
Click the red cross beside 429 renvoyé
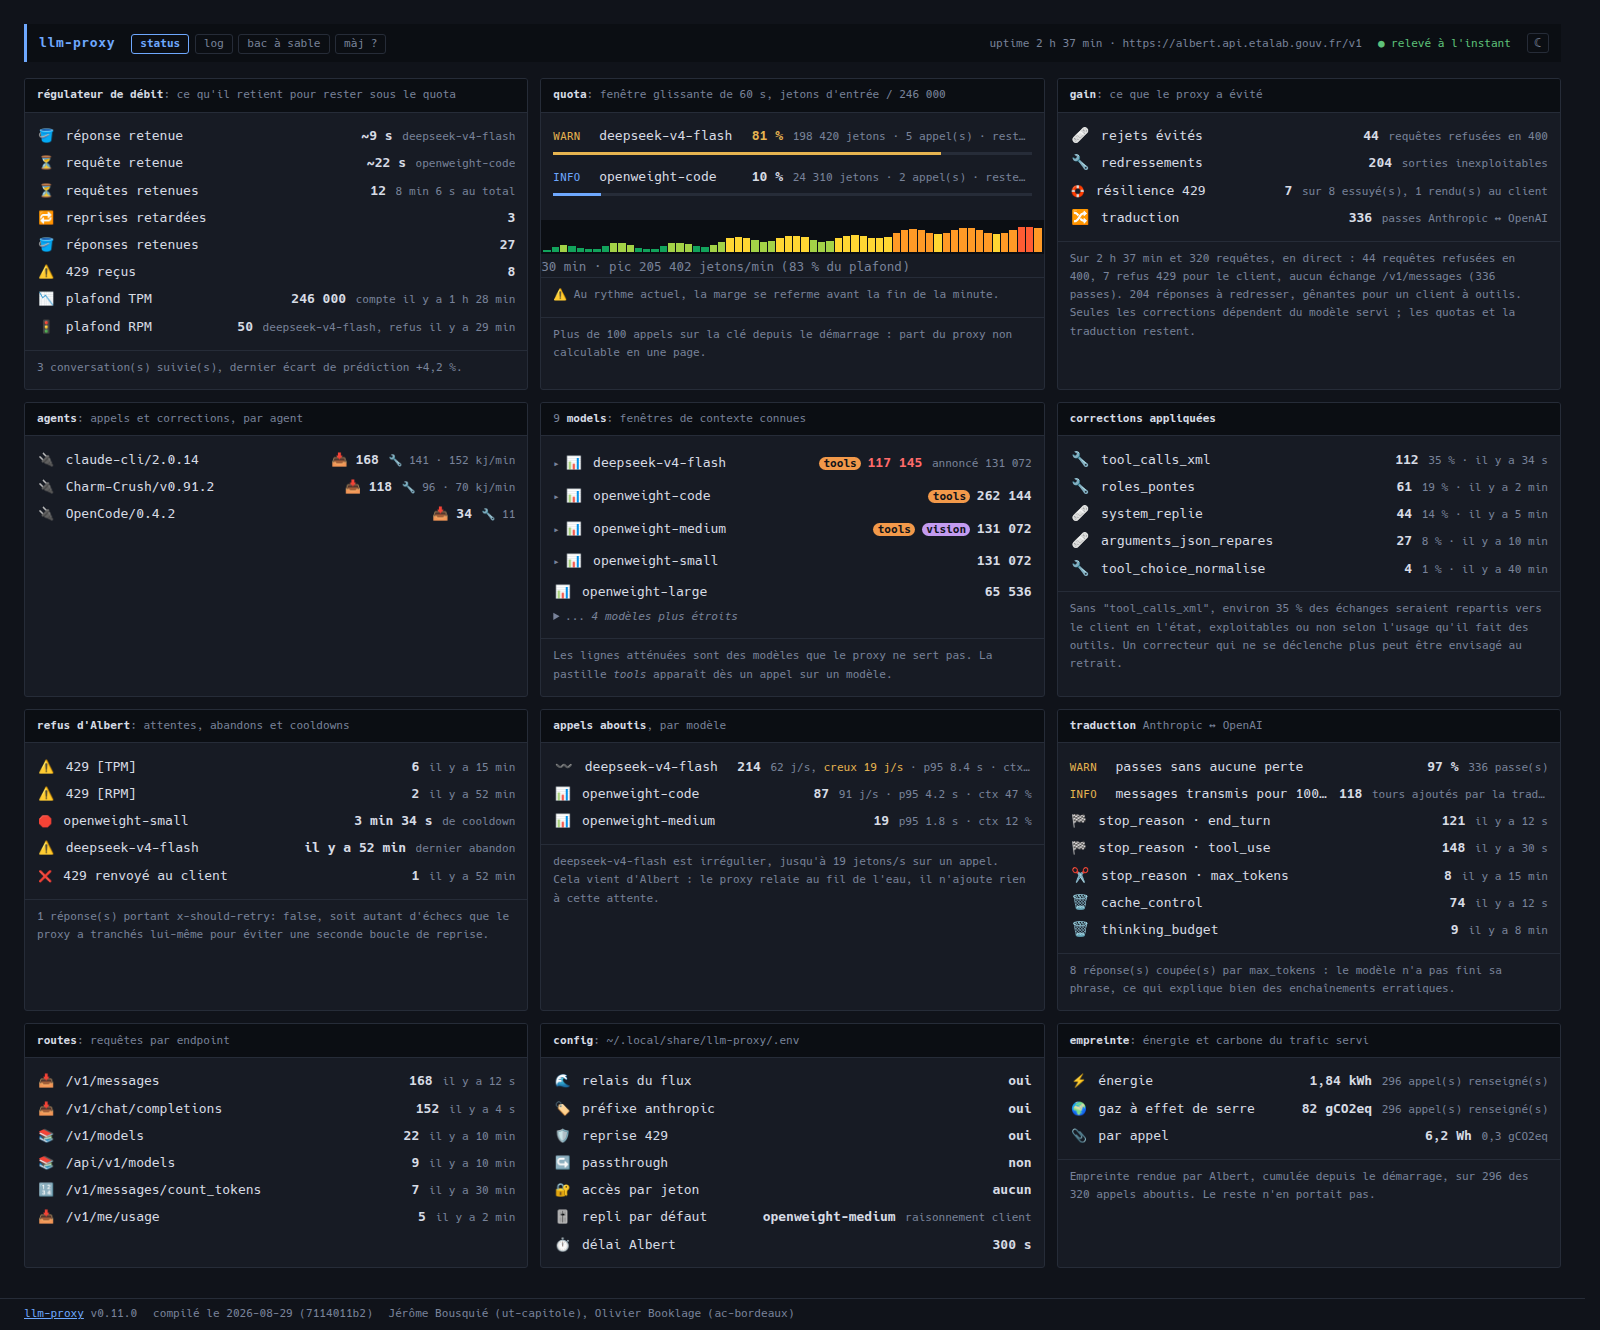[45, 876]
